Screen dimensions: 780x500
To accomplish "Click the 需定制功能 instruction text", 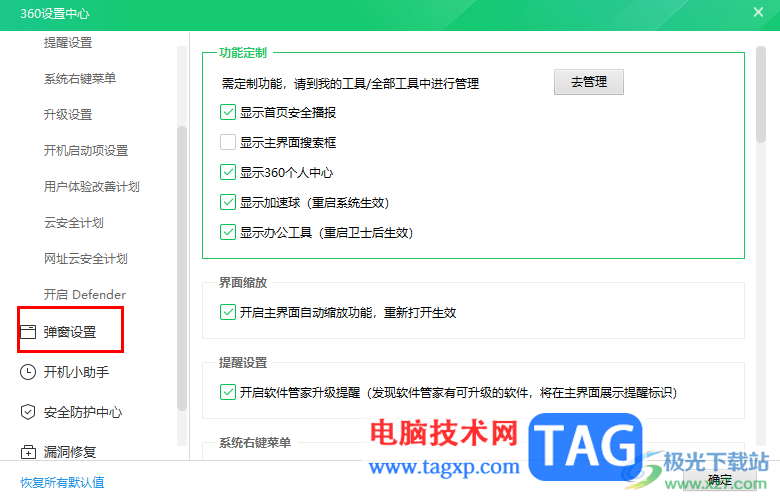I will (x=350, y=83).
